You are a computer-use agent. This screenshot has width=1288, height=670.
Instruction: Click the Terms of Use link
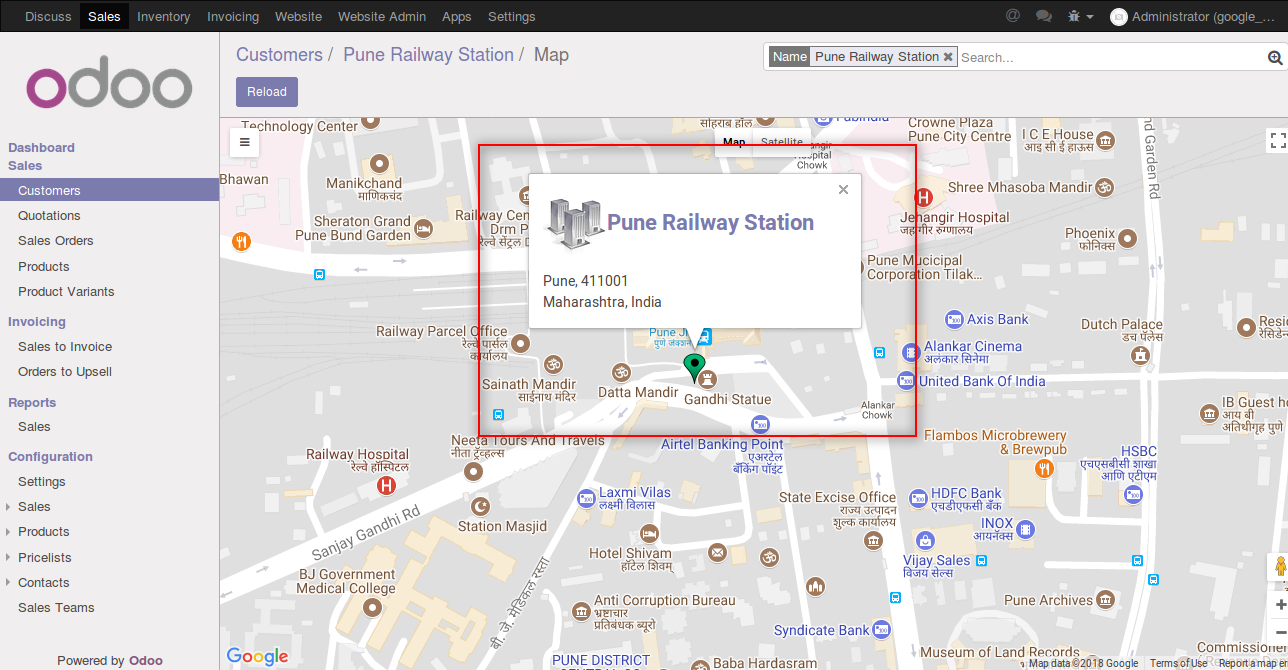(1178, 663)
